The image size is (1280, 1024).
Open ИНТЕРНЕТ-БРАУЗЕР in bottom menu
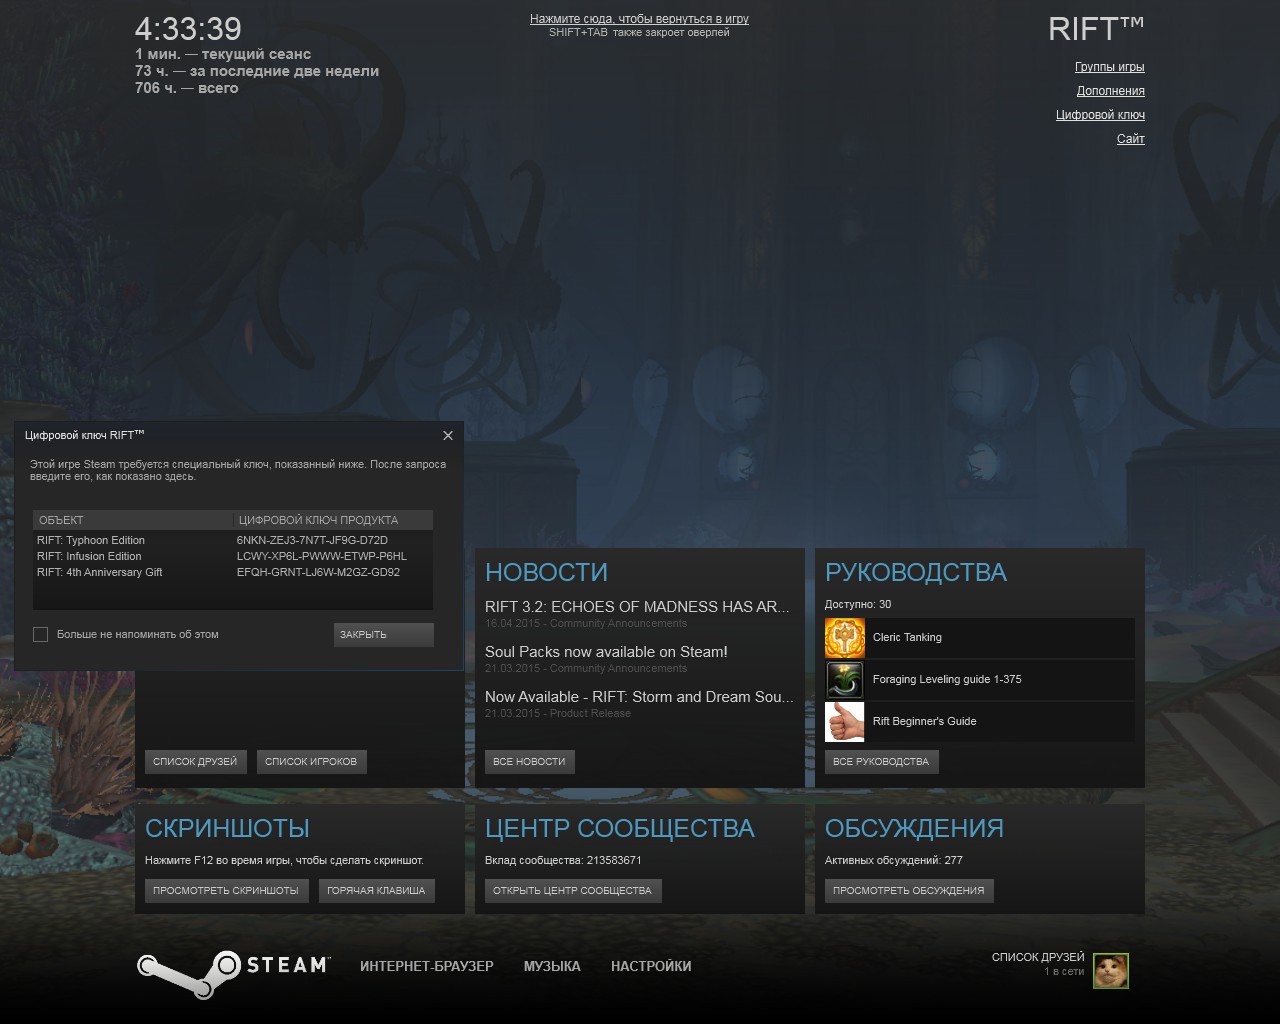pyautogui.click(x=427, y=966)
